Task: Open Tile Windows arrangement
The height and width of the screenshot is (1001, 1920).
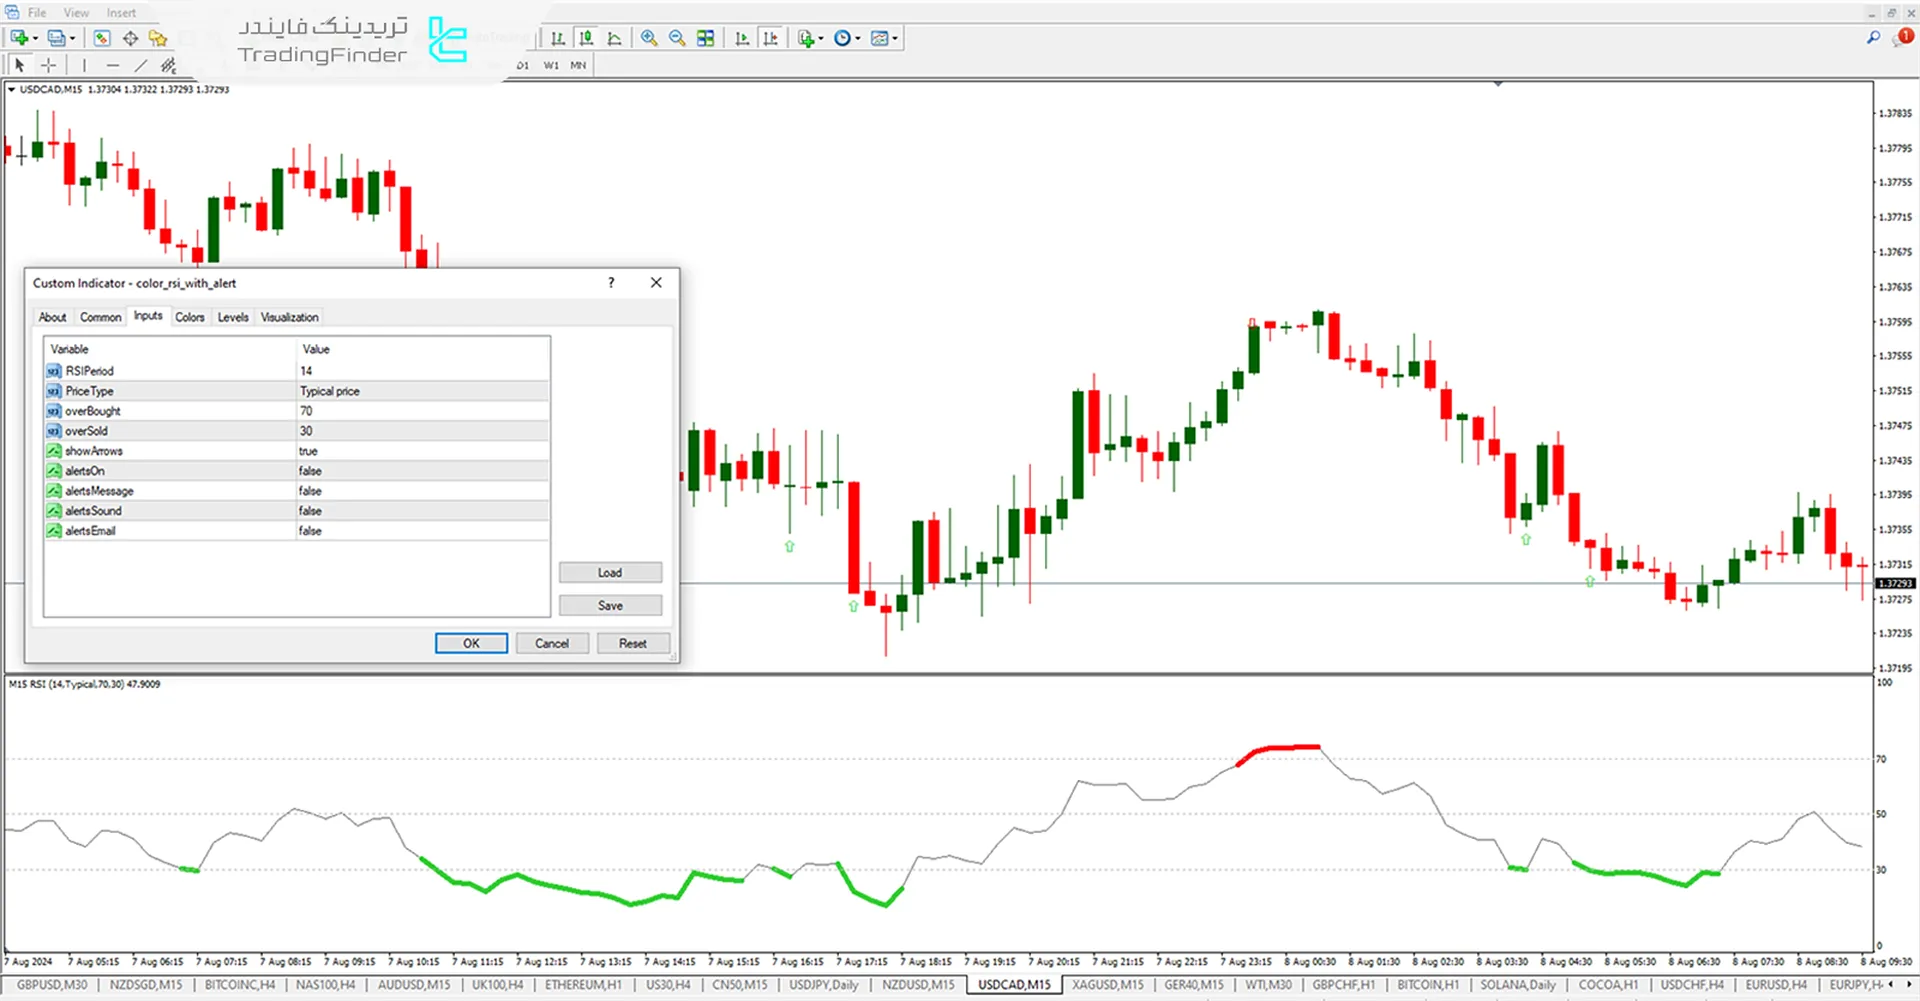Action: (x=705, y=38)
